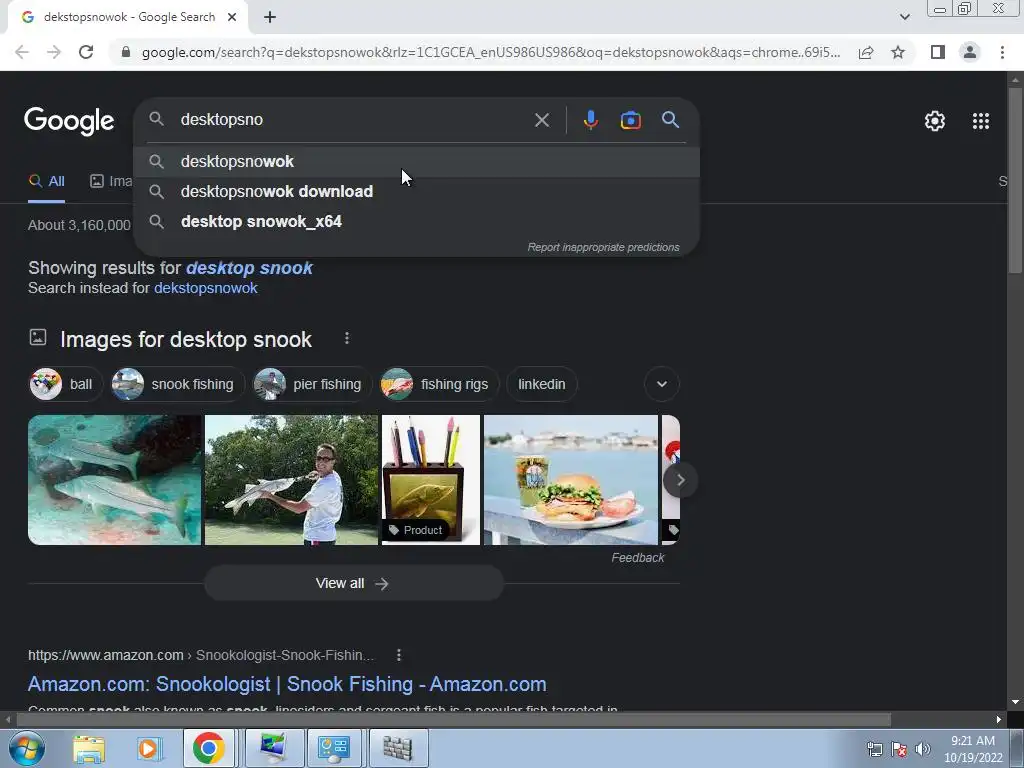Open the pencil holder Product image
The image size is (1024, 768).
430,480
